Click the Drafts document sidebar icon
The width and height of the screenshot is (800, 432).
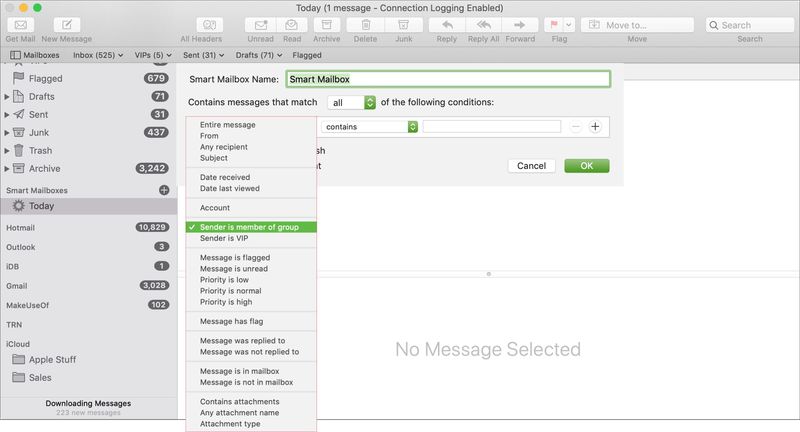coord(18,96)
